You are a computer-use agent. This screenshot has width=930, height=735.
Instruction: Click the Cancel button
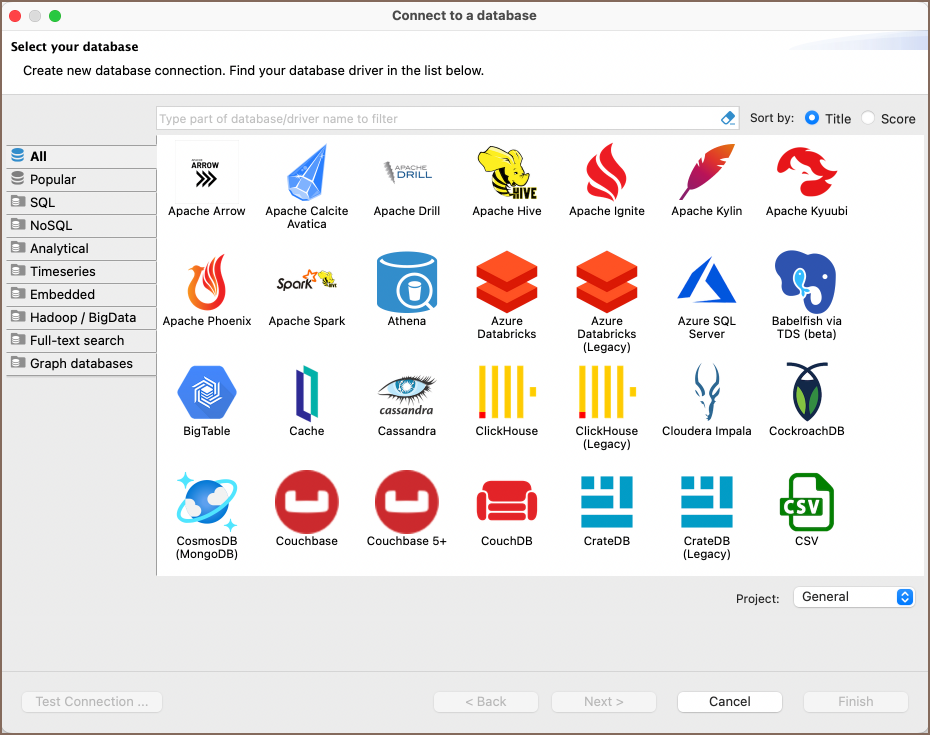pyautogui.click(x=729, y=702)
